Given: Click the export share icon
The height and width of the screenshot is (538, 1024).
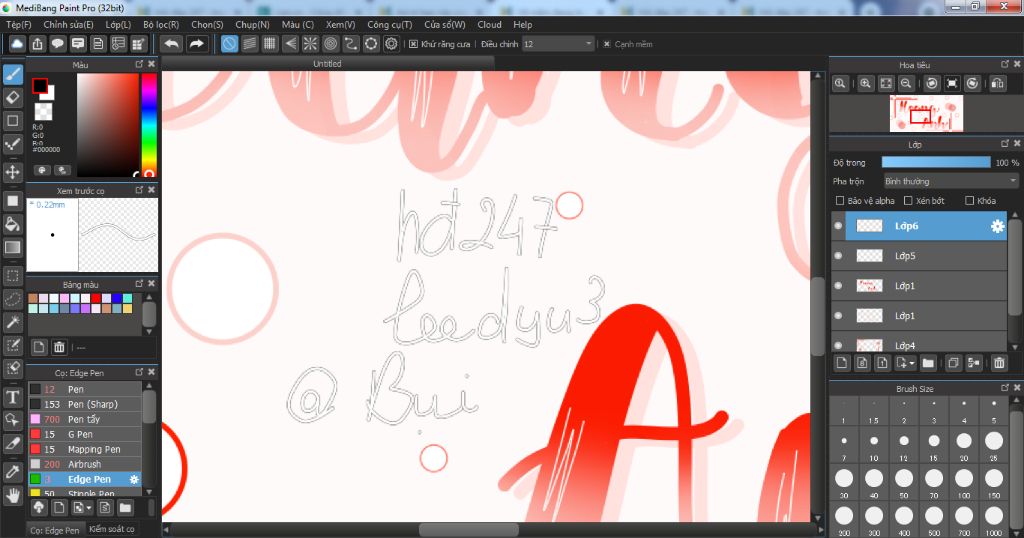Looking at the screenshot, I should coord(37,44).
